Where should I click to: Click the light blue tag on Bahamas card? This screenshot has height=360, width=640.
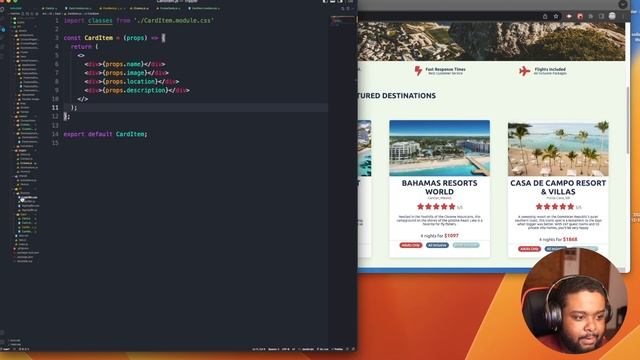(466, 245)
